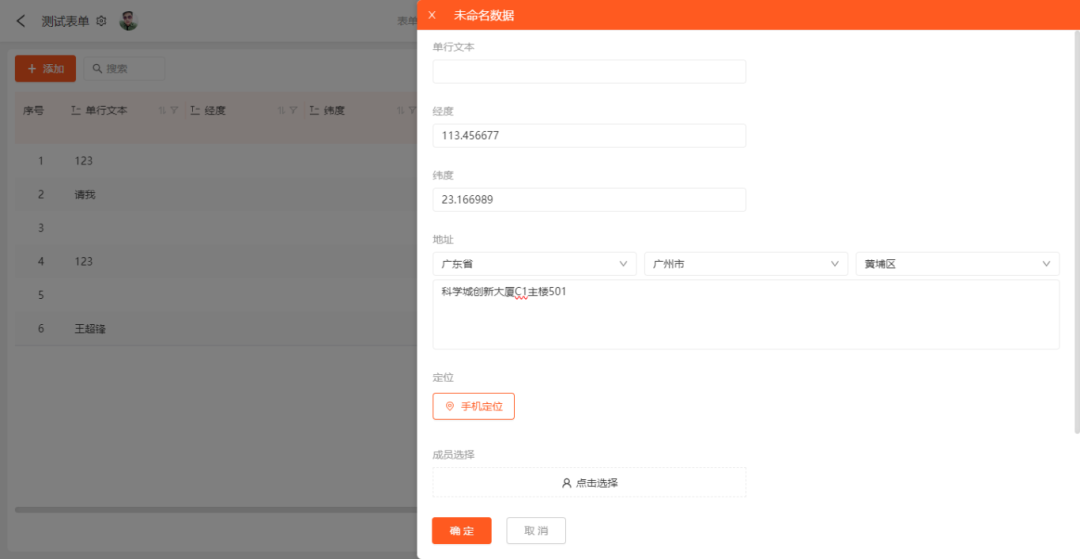Click the text-type icon of 纬度 column

pyautogui.click(x=315, y=110)
